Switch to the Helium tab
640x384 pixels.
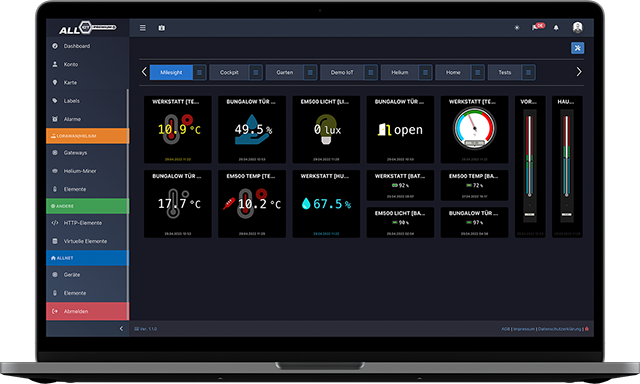400,73
